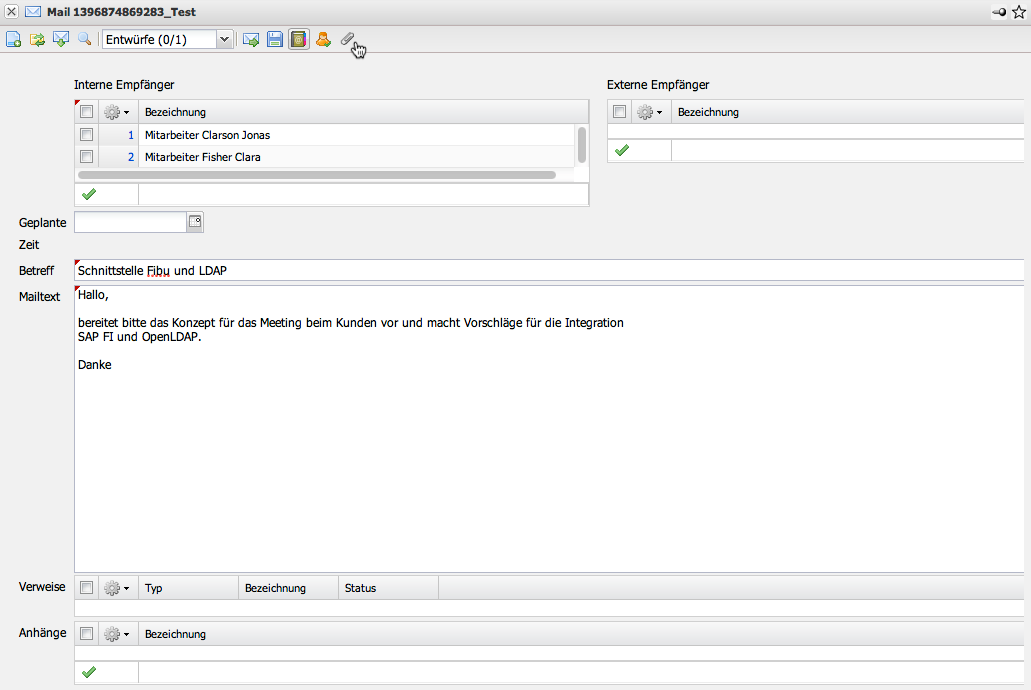Toggle select-all checkbox in Externe Empfänger header
Viewport: 1031px width, 690px height.
tap(620, 112)
